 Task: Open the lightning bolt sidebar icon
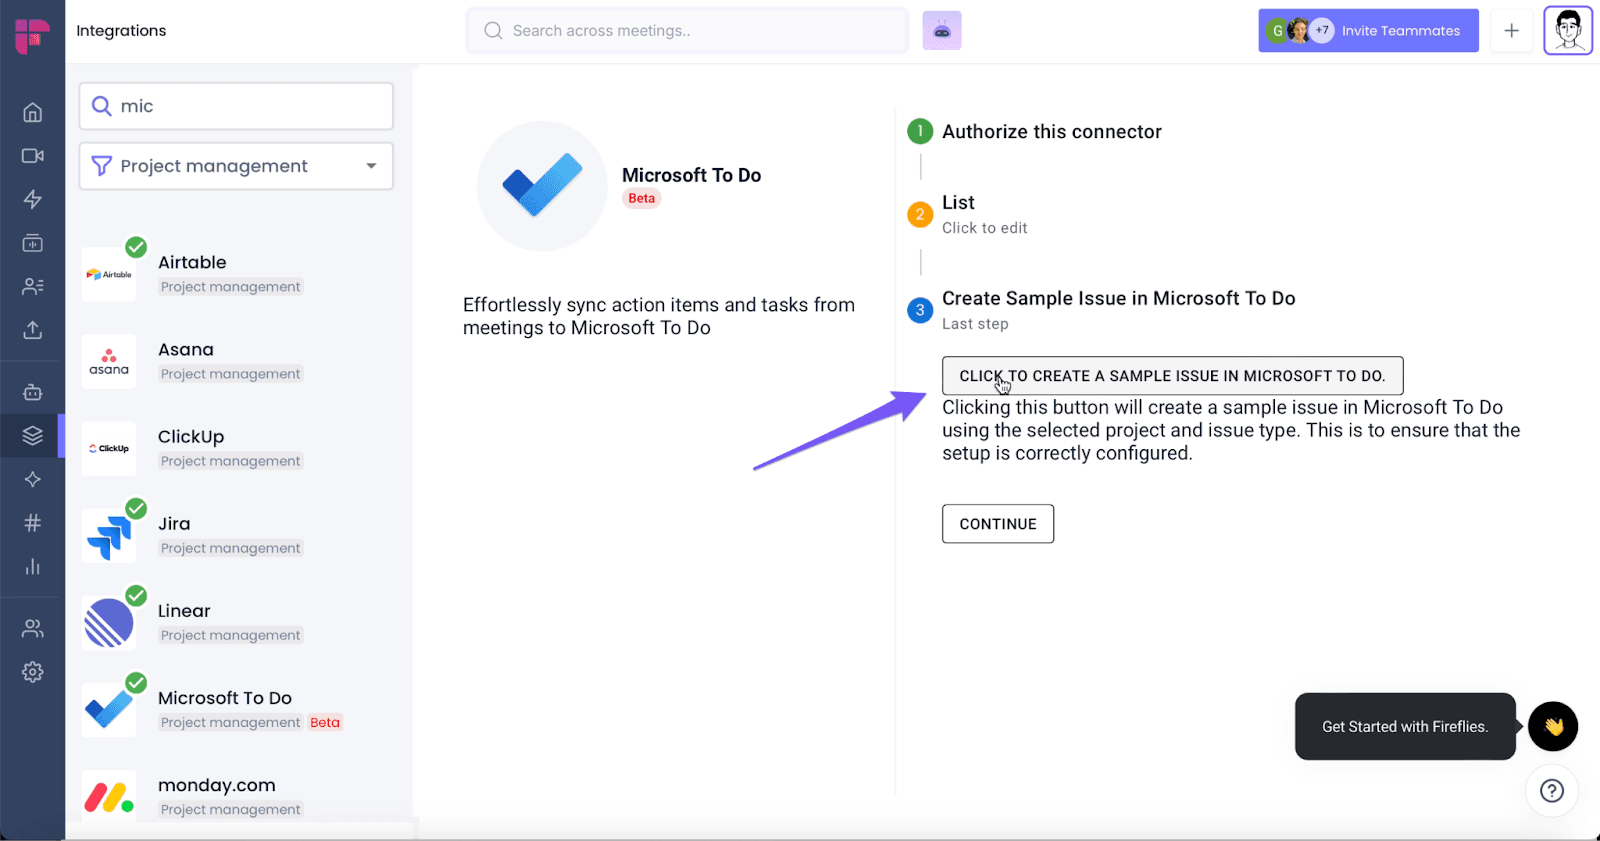click(33, 199)
